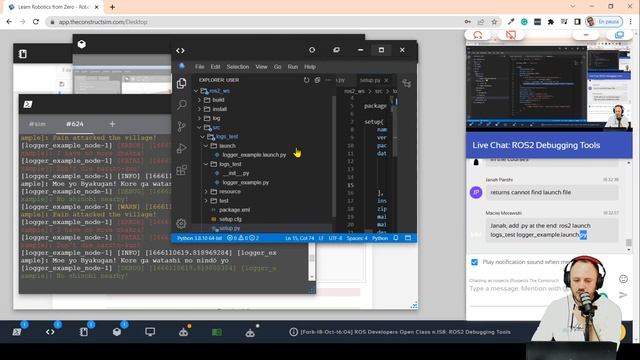Open the Help menu in the IDE
This screenshot has height=360, width=640.
point(310,67)
